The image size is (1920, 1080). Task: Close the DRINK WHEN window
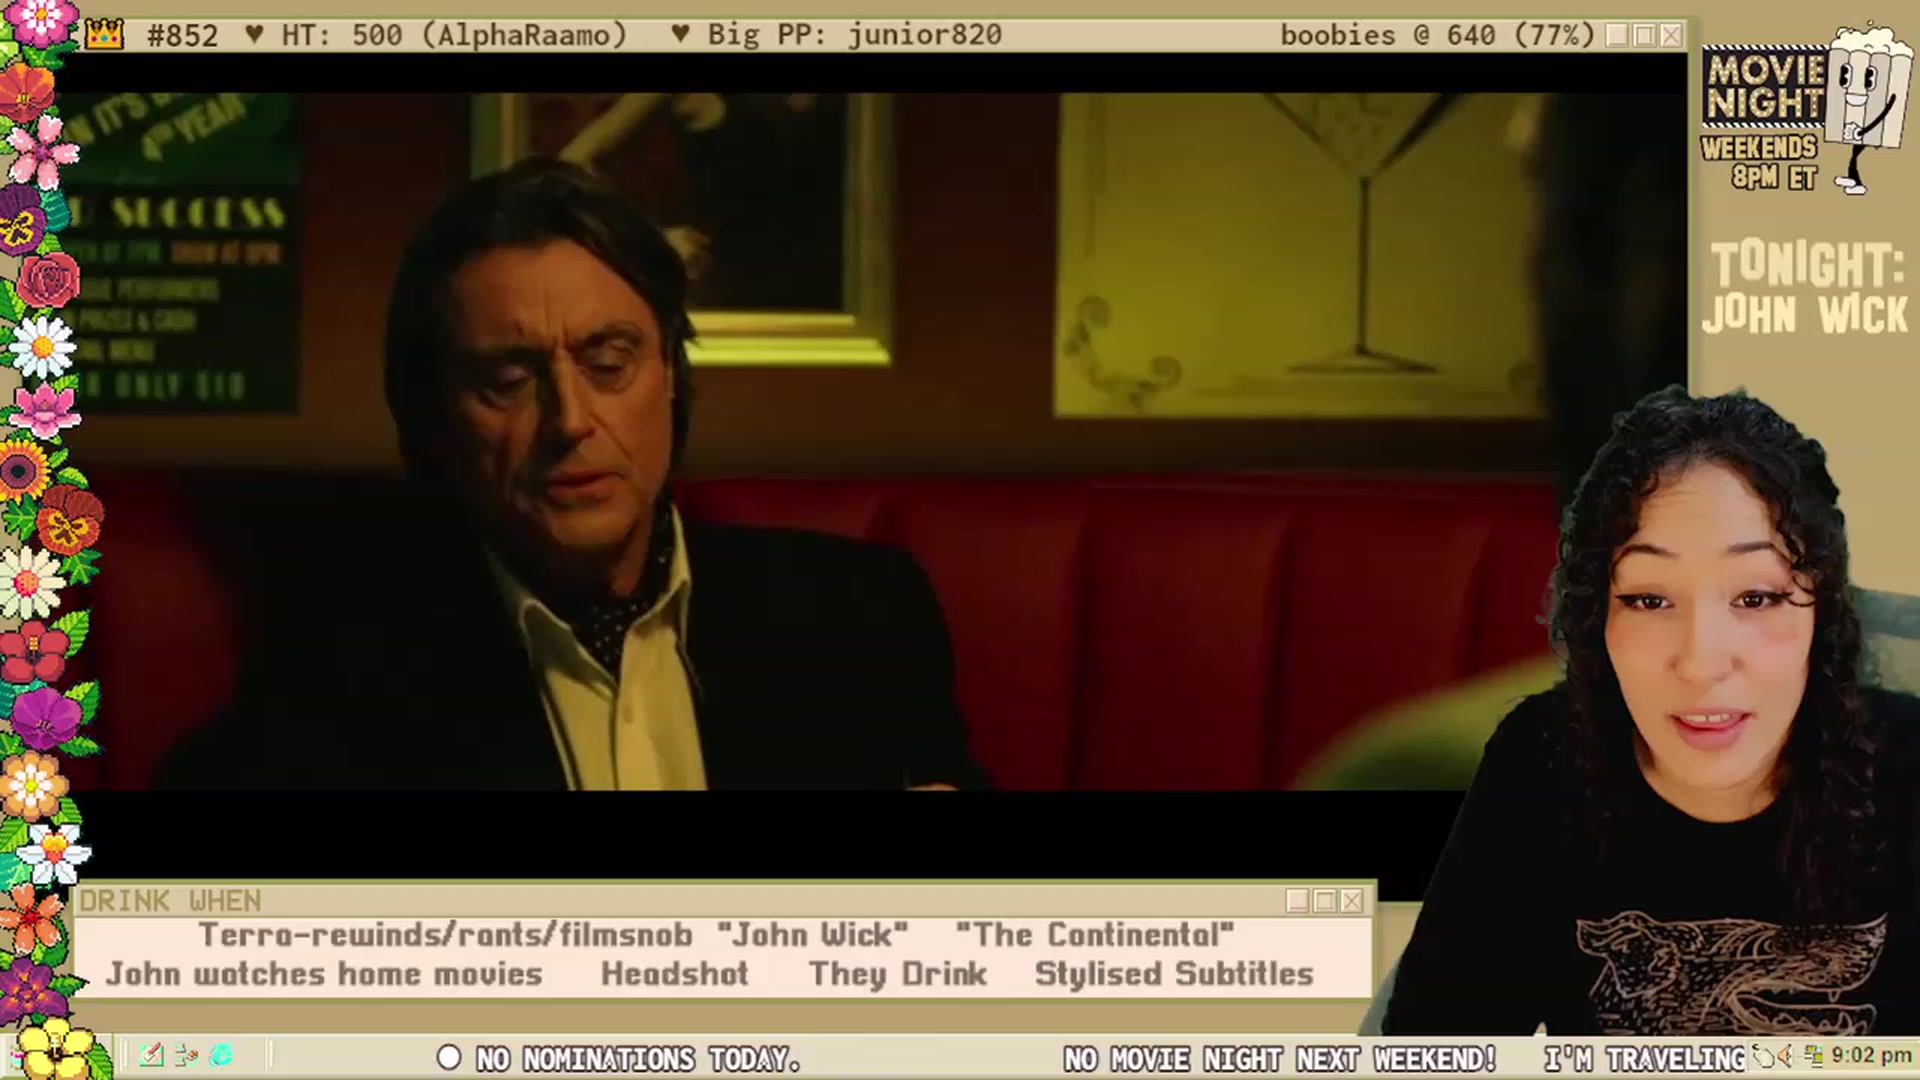pos(1352,901)
